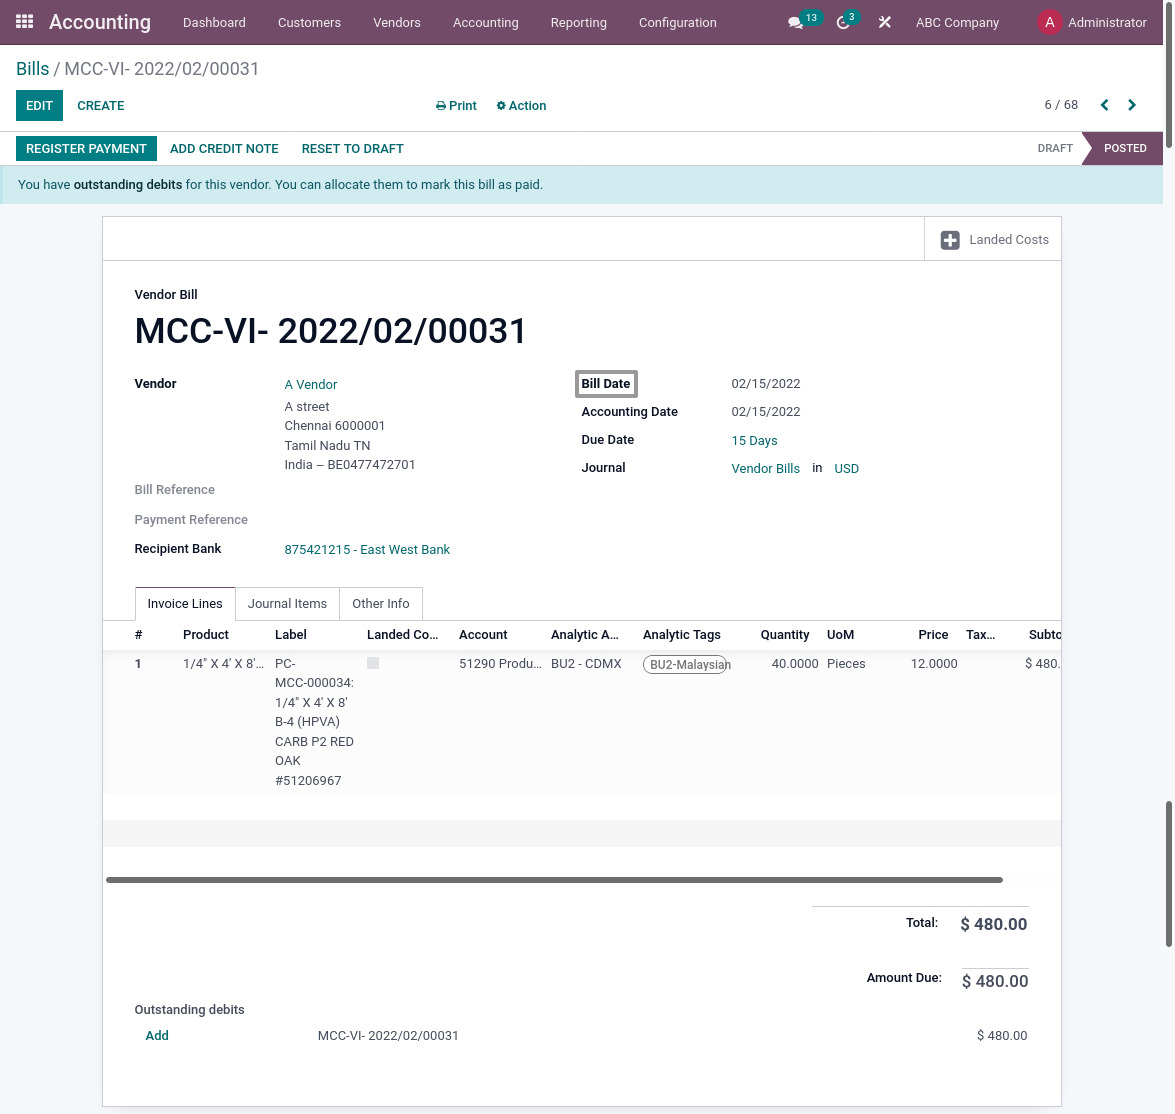Open the apps grid menu
Viewport: 1175px width, 1114px height.
pos(25,22)
